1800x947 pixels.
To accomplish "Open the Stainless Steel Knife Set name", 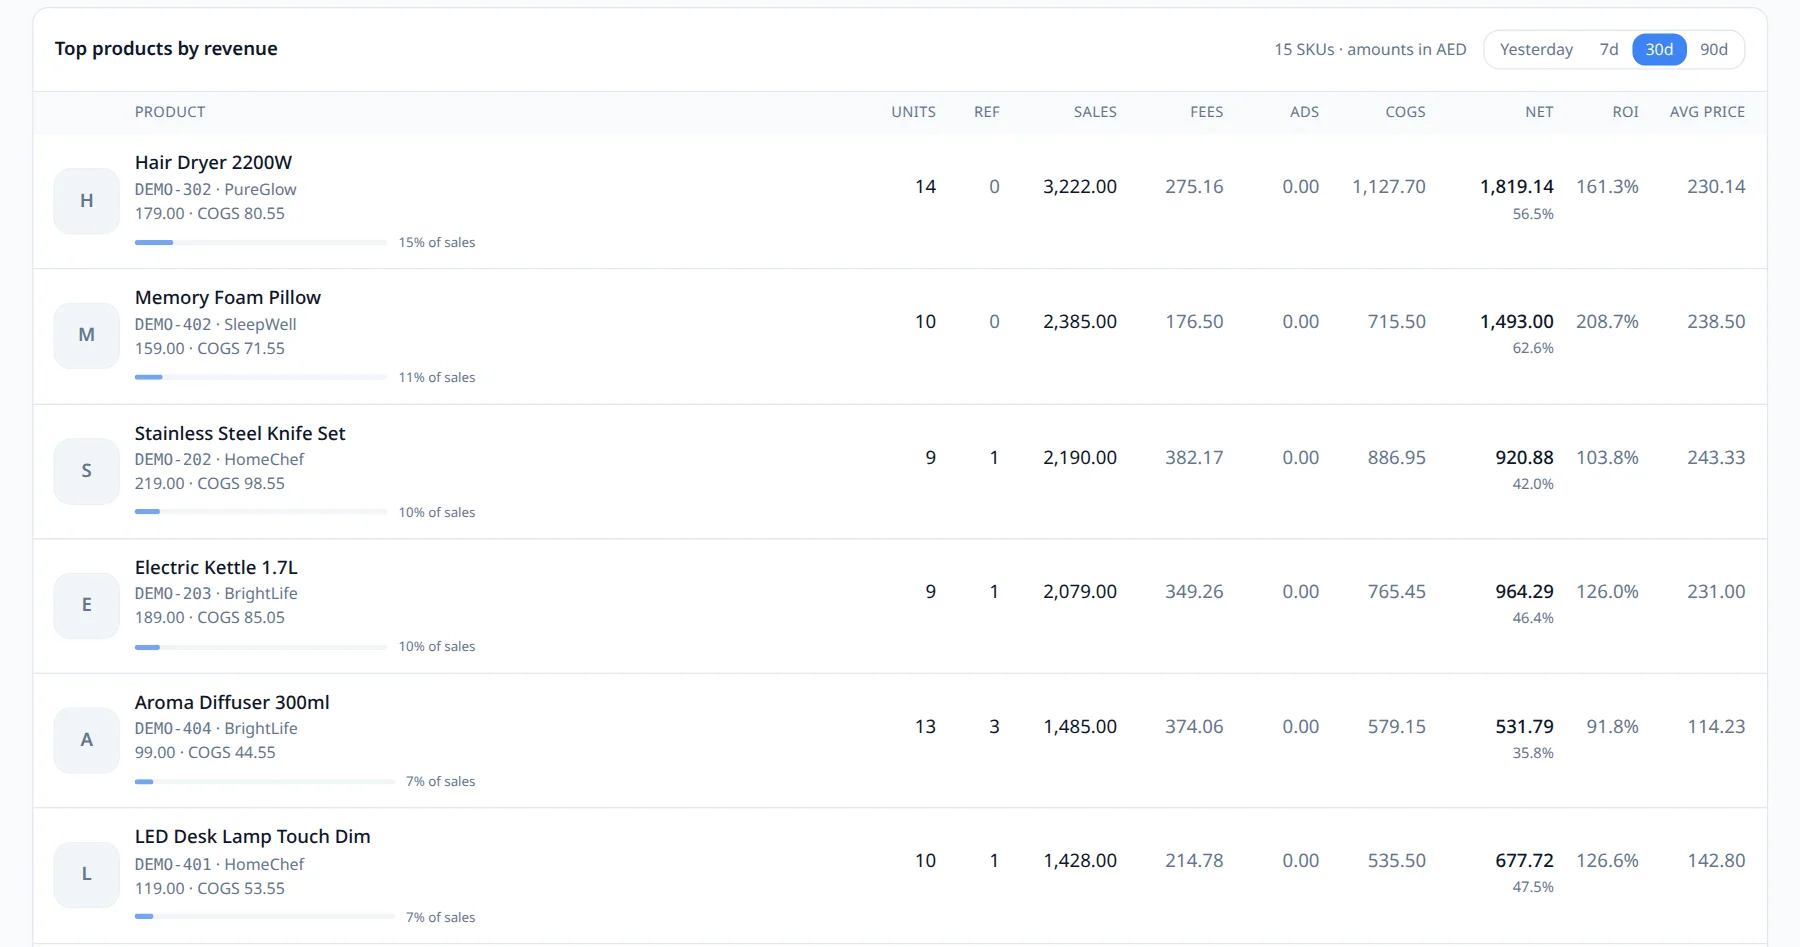I will click(x=240, y=433).
